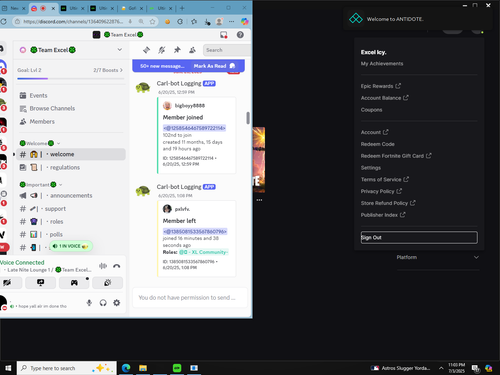Click the Discord Search field

point(227,50)
